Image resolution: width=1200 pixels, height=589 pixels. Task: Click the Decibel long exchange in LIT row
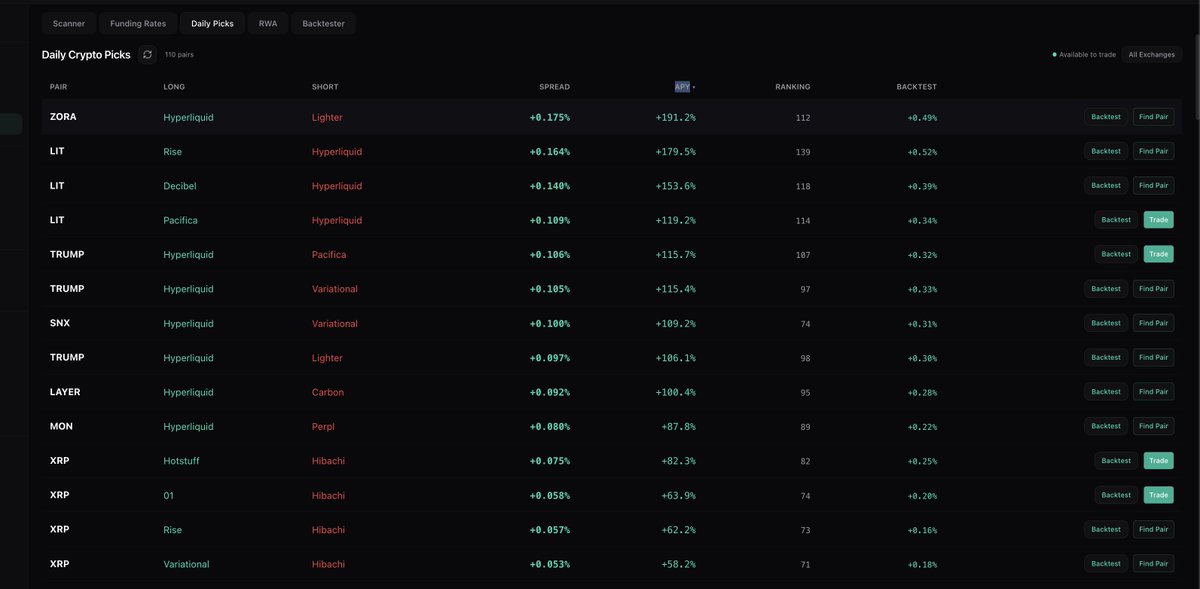tap(180, 186)
